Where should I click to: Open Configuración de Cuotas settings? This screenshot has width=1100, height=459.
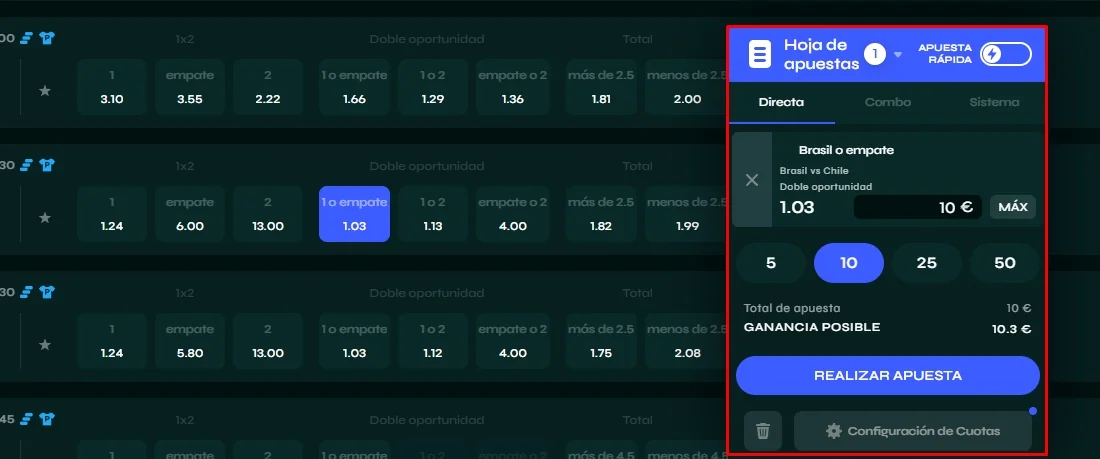(913, 431)
